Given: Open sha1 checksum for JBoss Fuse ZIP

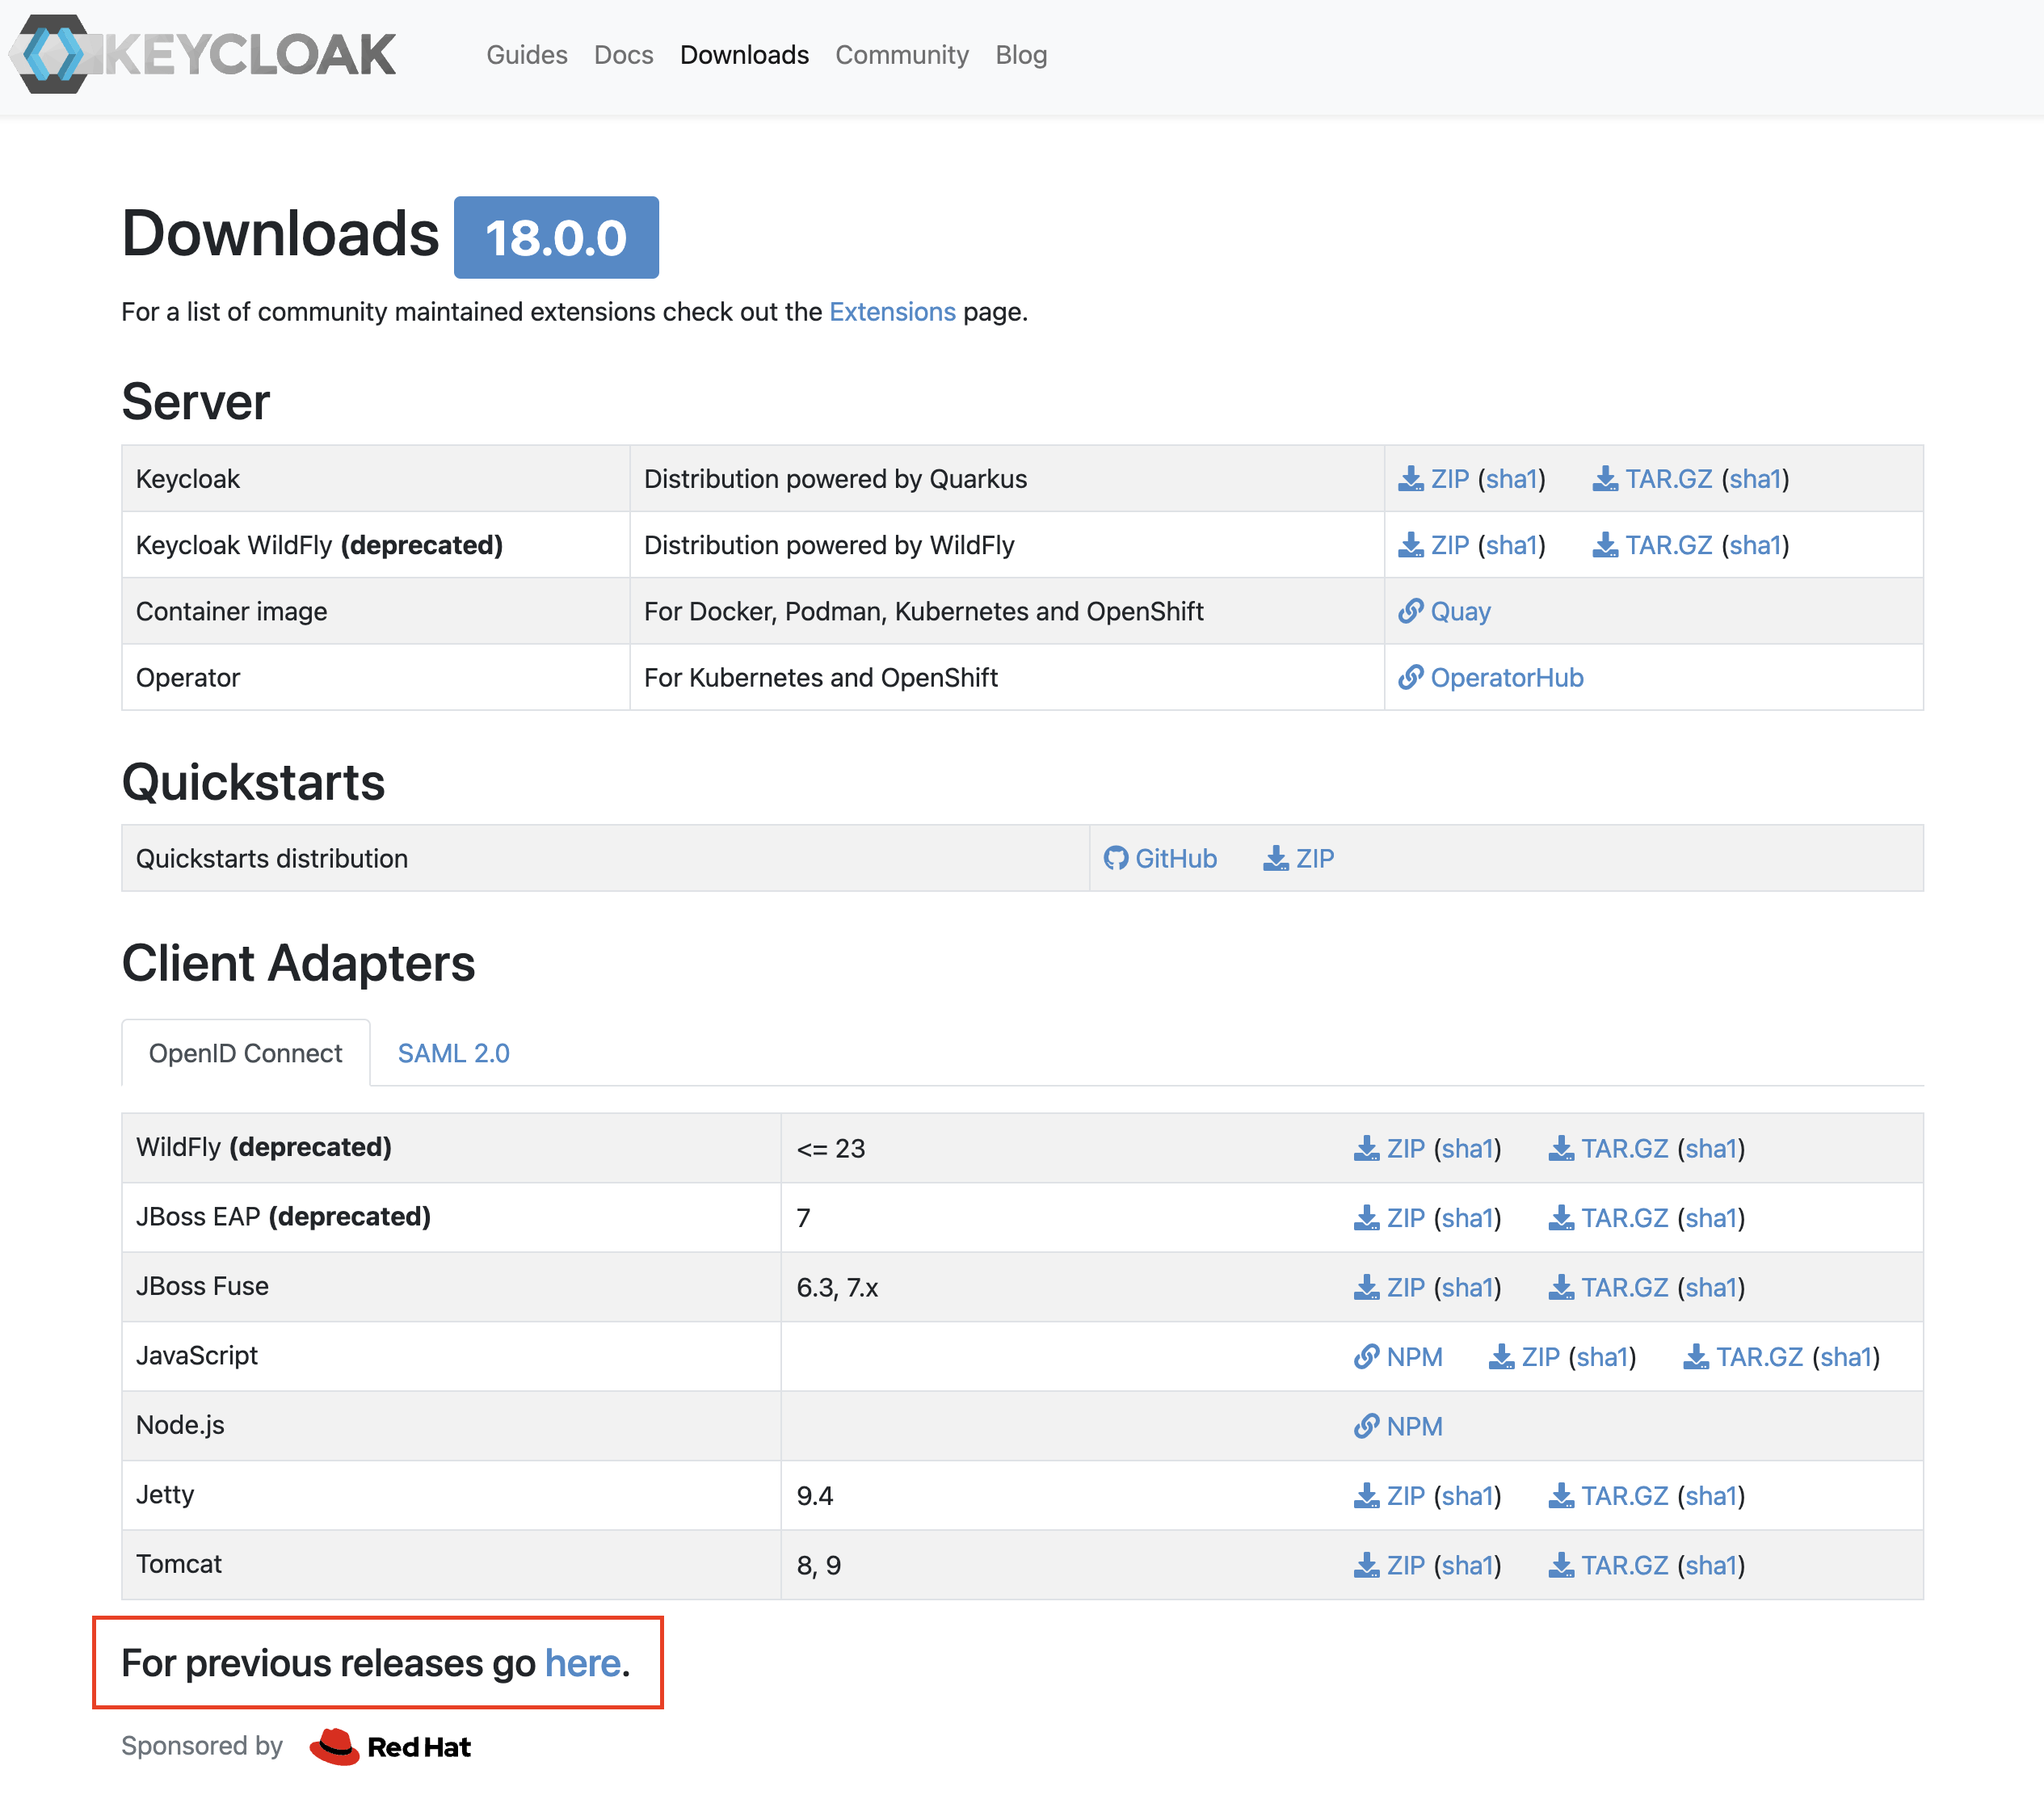Looking at the screenshot, I should [1466, 1287].
